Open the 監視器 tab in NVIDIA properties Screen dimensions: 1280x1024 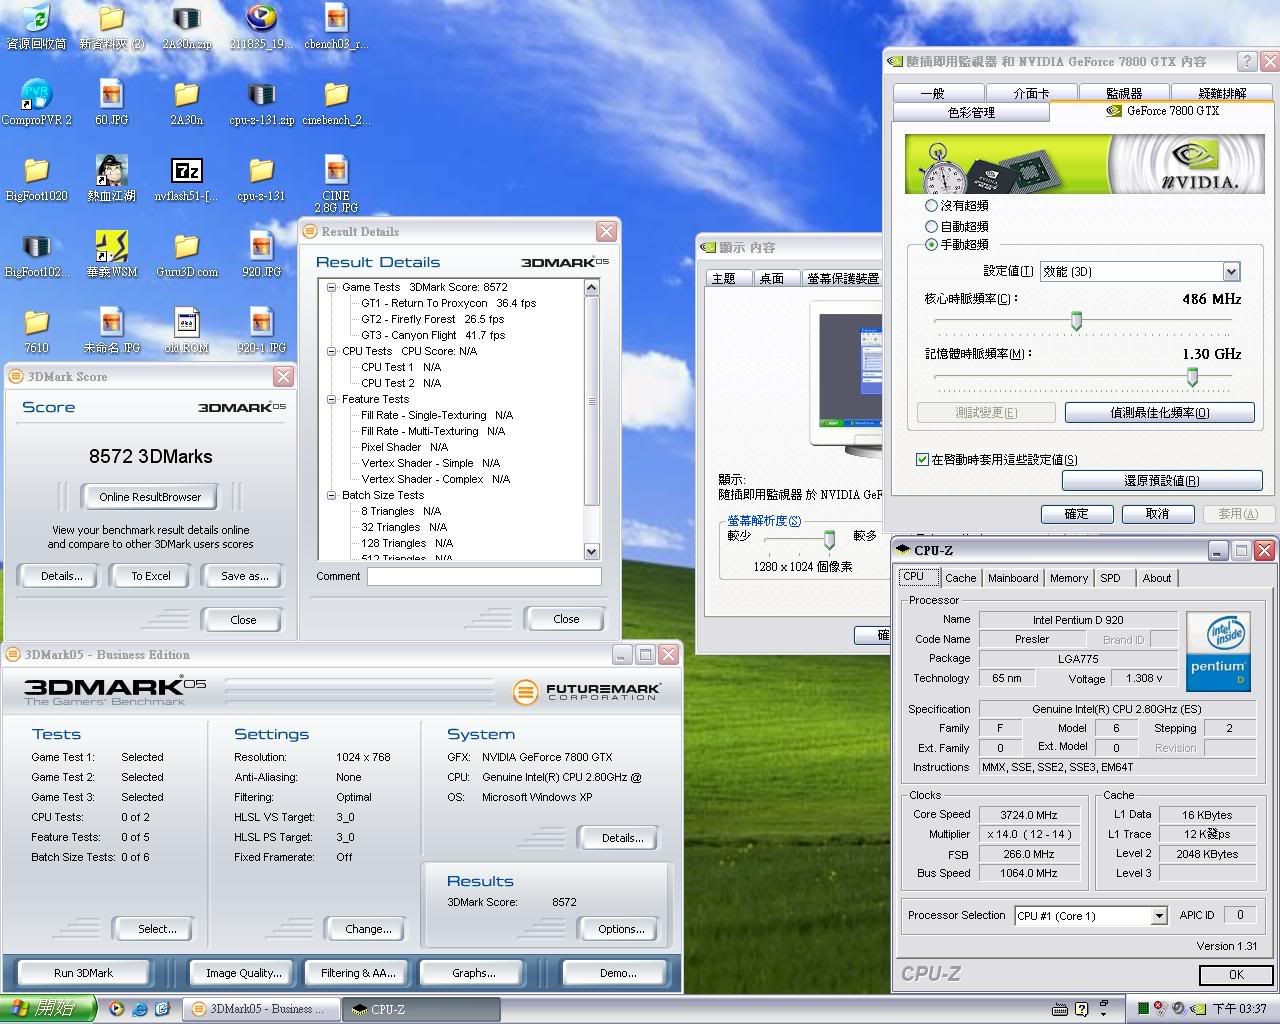pyautogui.click(x=1124, y=93)
